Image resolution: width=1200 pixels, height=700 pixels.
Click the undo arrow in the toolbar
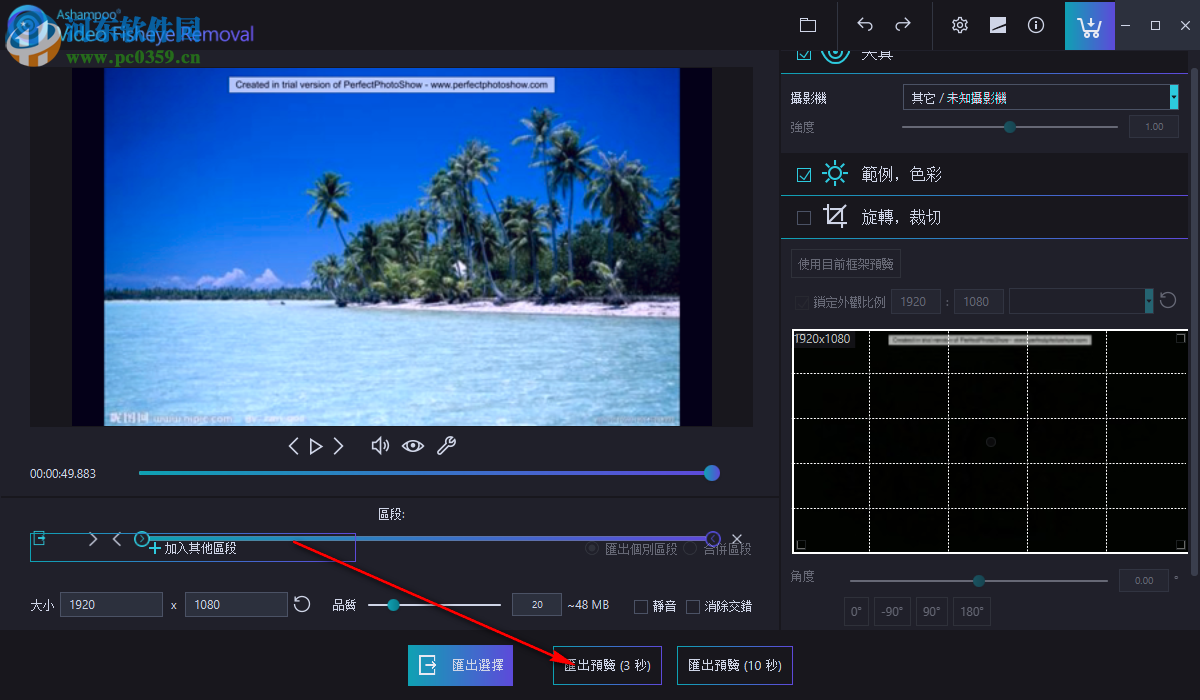(x=864, y=25)
